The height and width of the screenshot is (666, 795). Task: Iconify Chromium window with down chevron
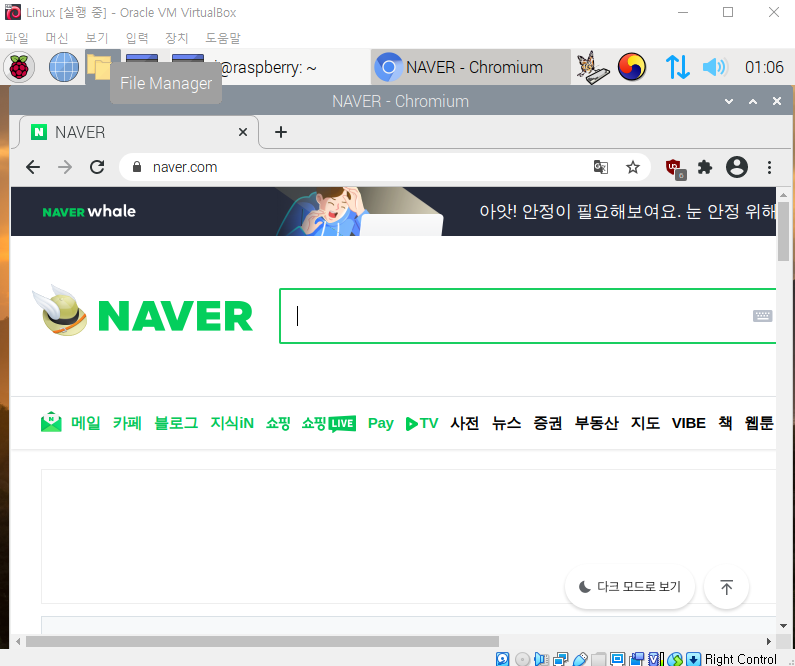(729, 101)
